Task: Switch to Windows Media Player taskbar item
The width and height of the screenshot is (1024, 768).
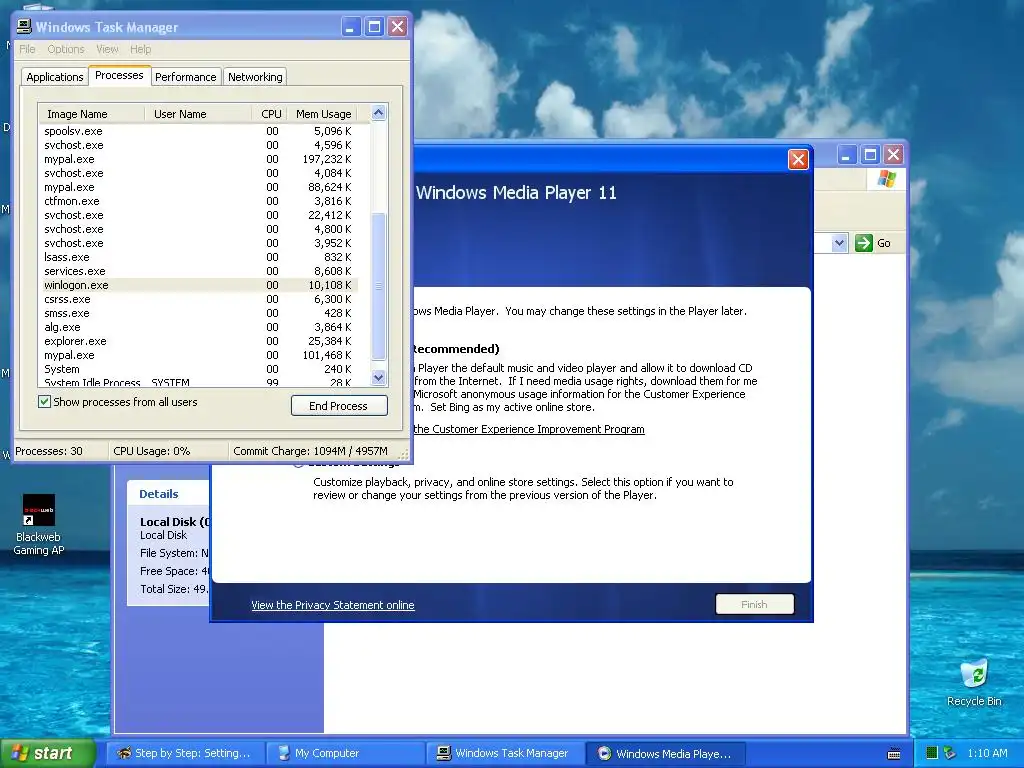Action: click(x=667, y=754)
